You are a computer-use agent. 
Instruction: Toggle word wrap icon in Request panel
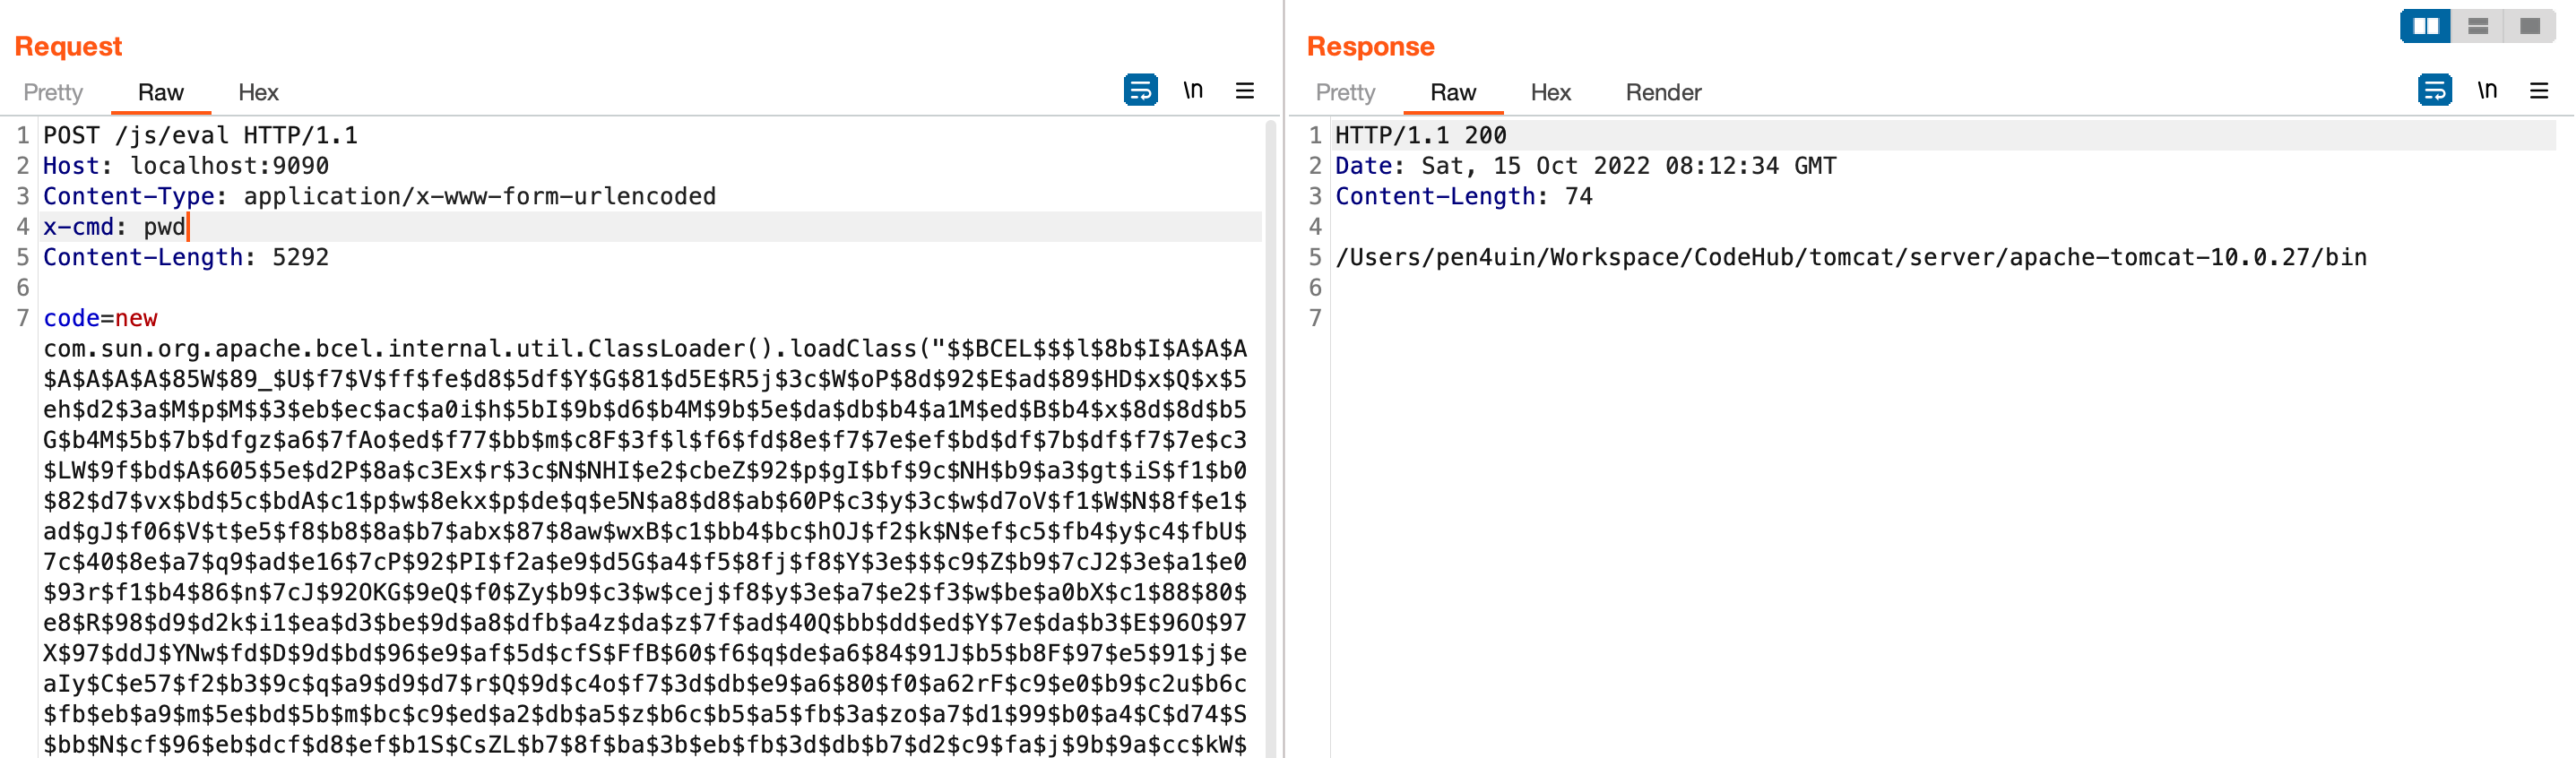tap(1140, 90)
